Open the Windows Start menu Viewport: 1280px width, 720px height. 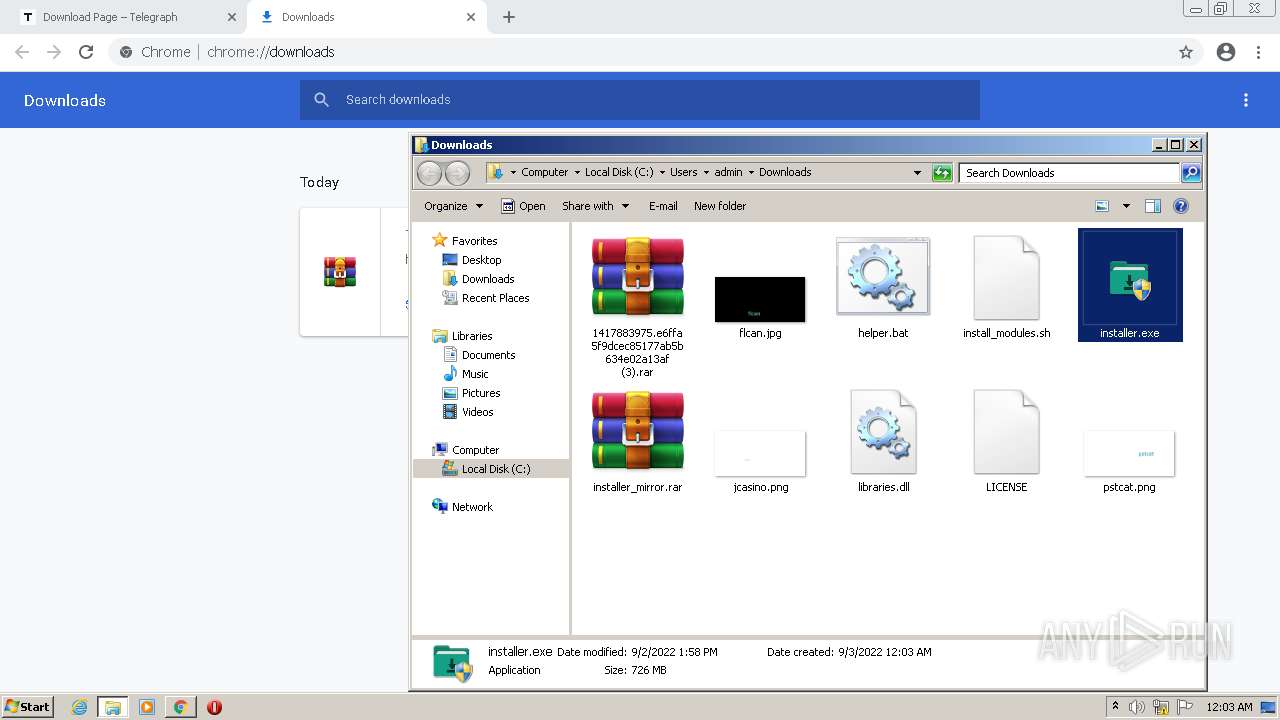click(x=28, y=707)
